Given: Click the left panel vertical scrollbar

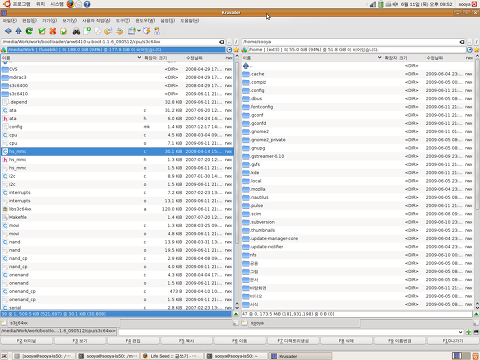Looking at the screenshot, I should point(237,182).
